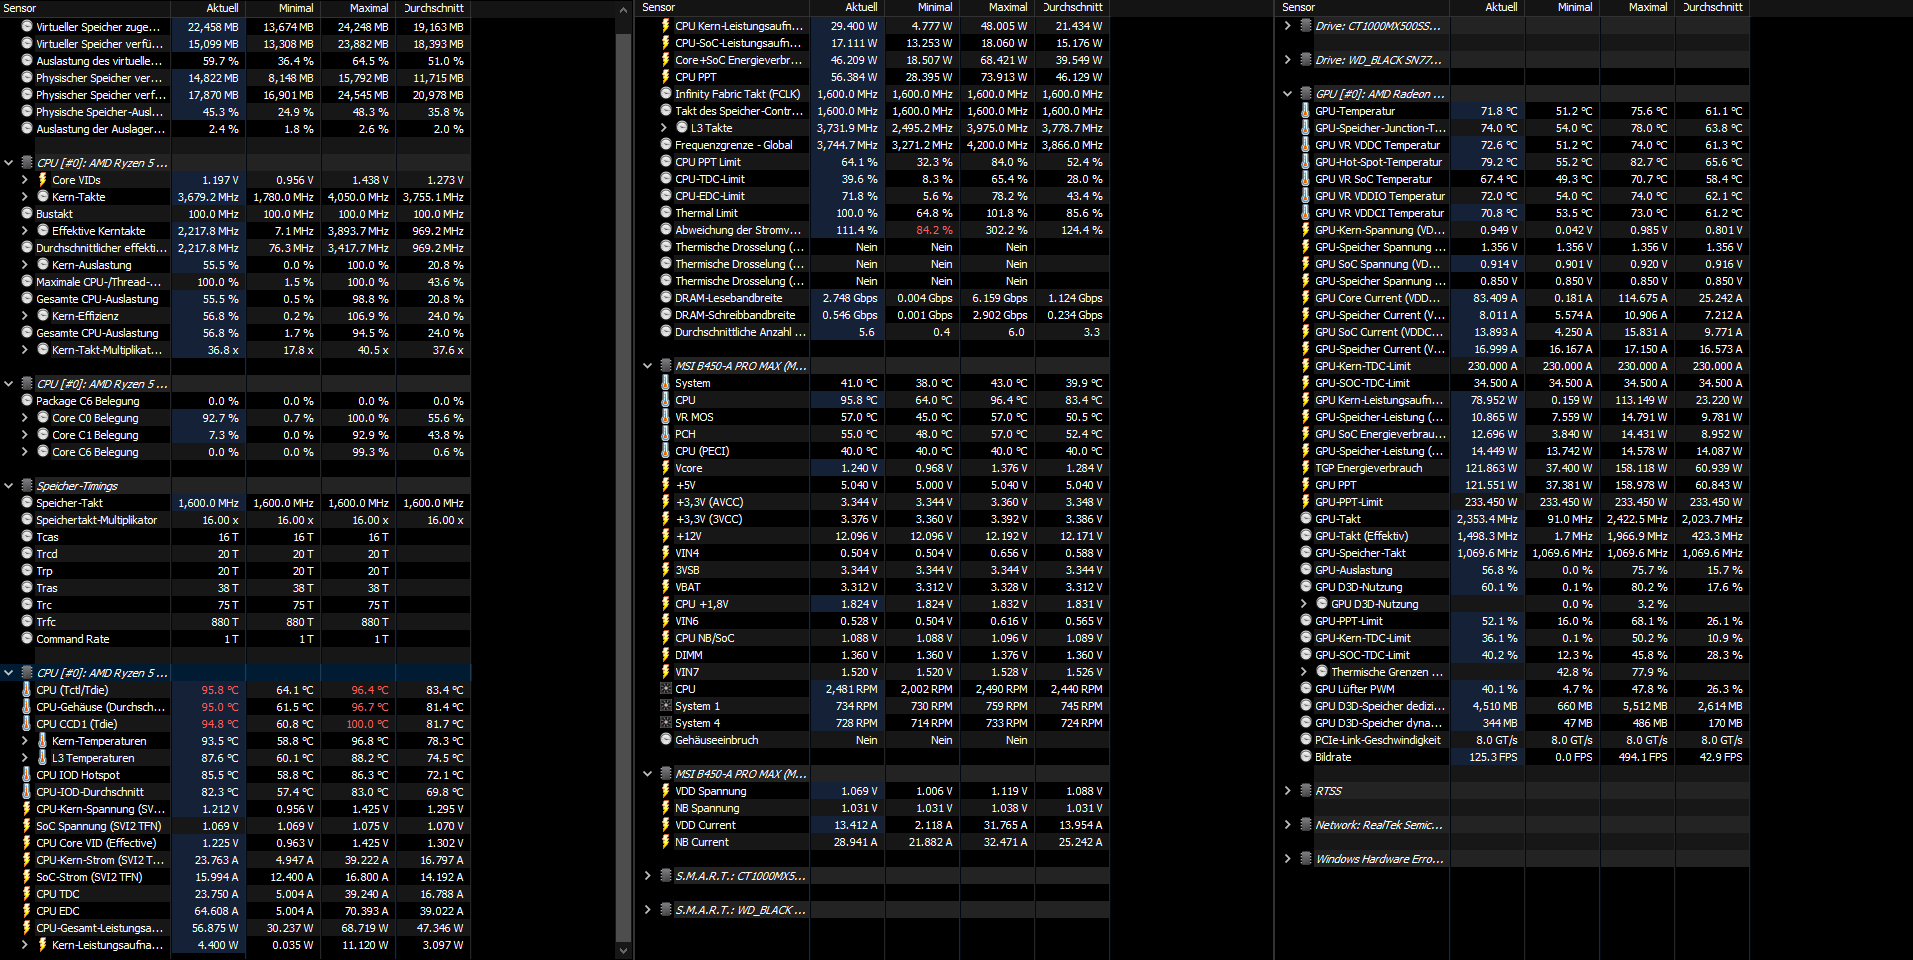Click the TGP Energieverbrauch lightning icon
This screenshot has width=1913, height=960.
tap(1306, 468)
